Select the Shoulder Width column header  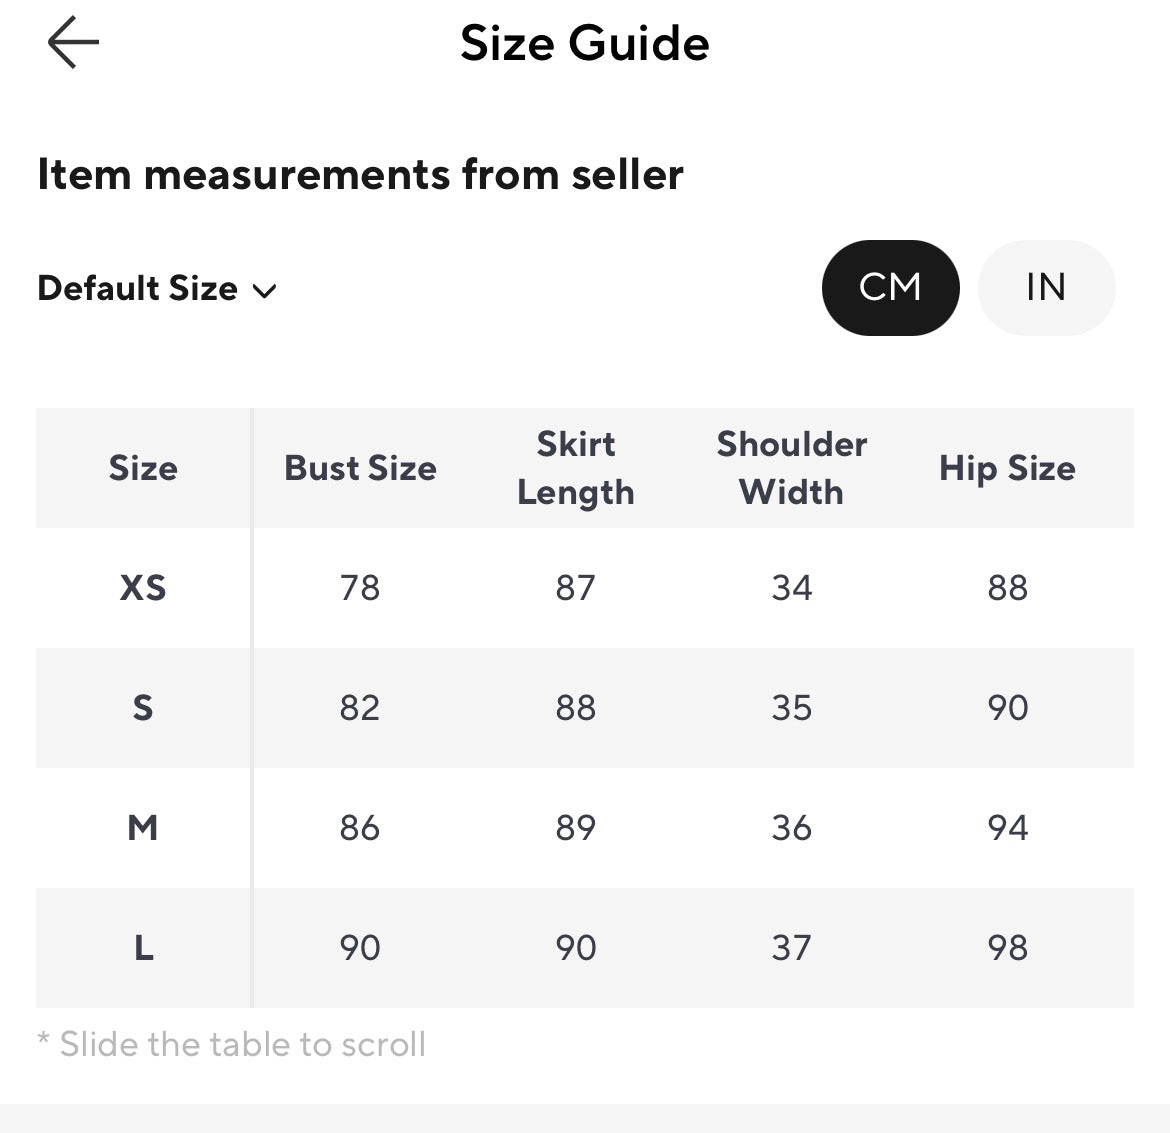pos(792,468)
